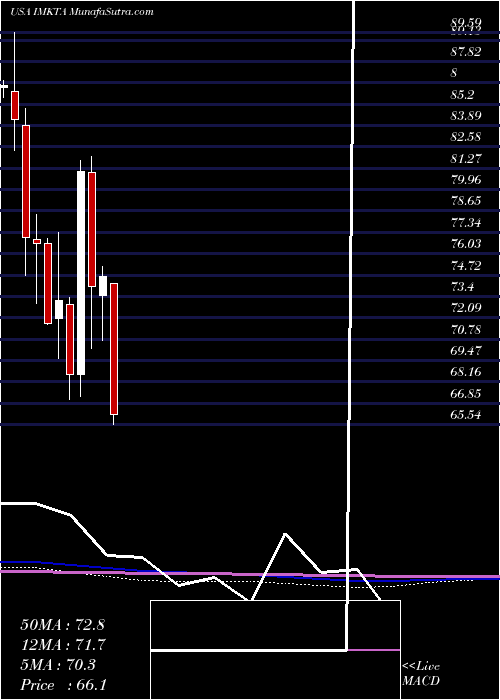
Task: Click the <<Live MACD label
Action: 421,674
